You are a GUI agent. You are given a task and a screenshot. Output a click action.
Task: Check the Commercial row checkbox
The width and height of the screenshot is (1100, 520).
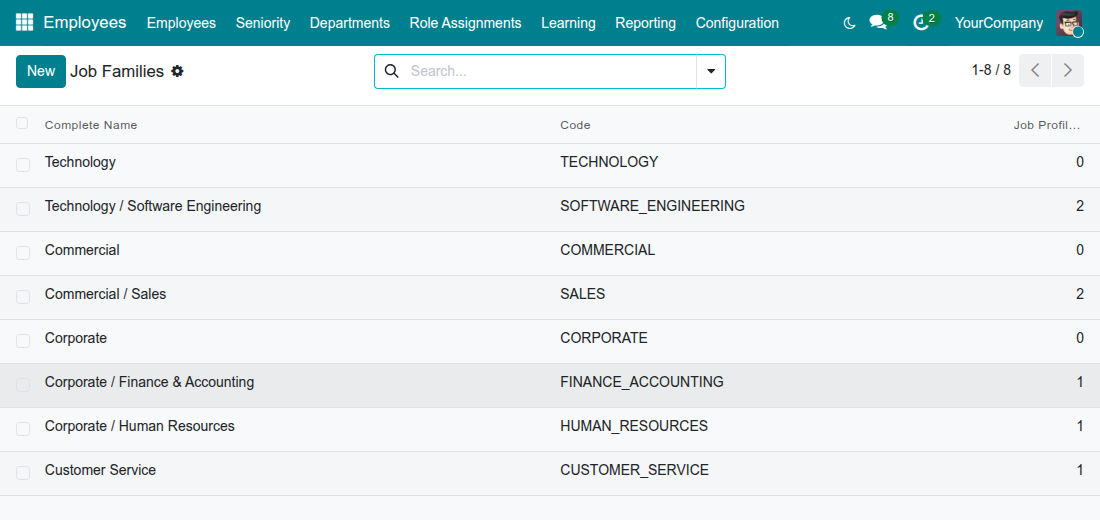pos(23,253)
